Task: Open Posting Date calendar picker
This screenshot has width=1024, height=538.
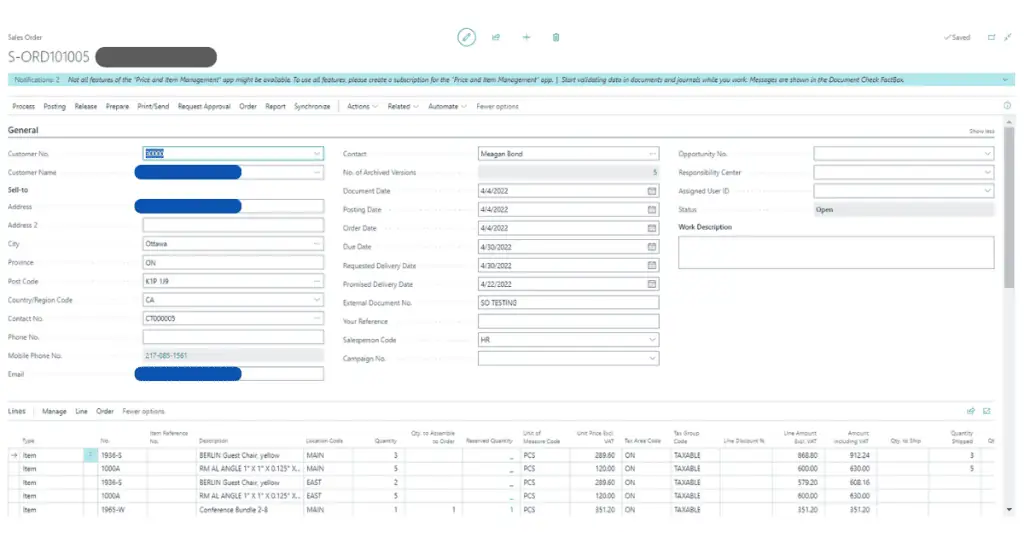Action: click(651, 210)
